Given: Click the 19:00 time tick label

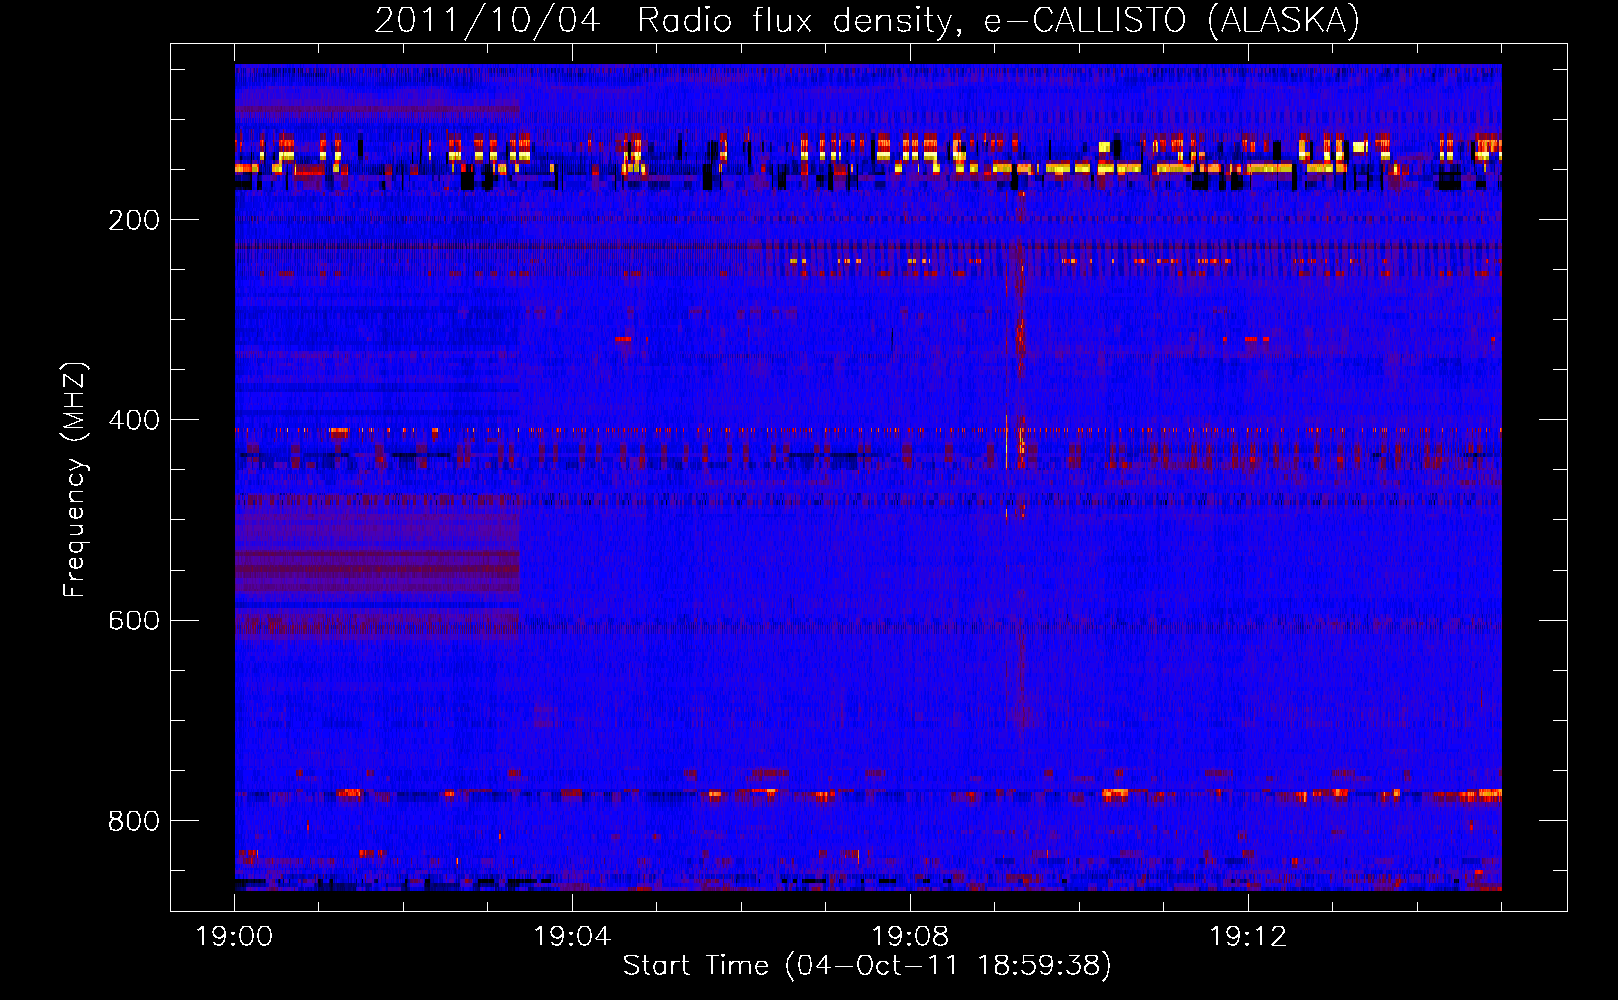Looking at the screenshot, I should click(x=235, y=936).
